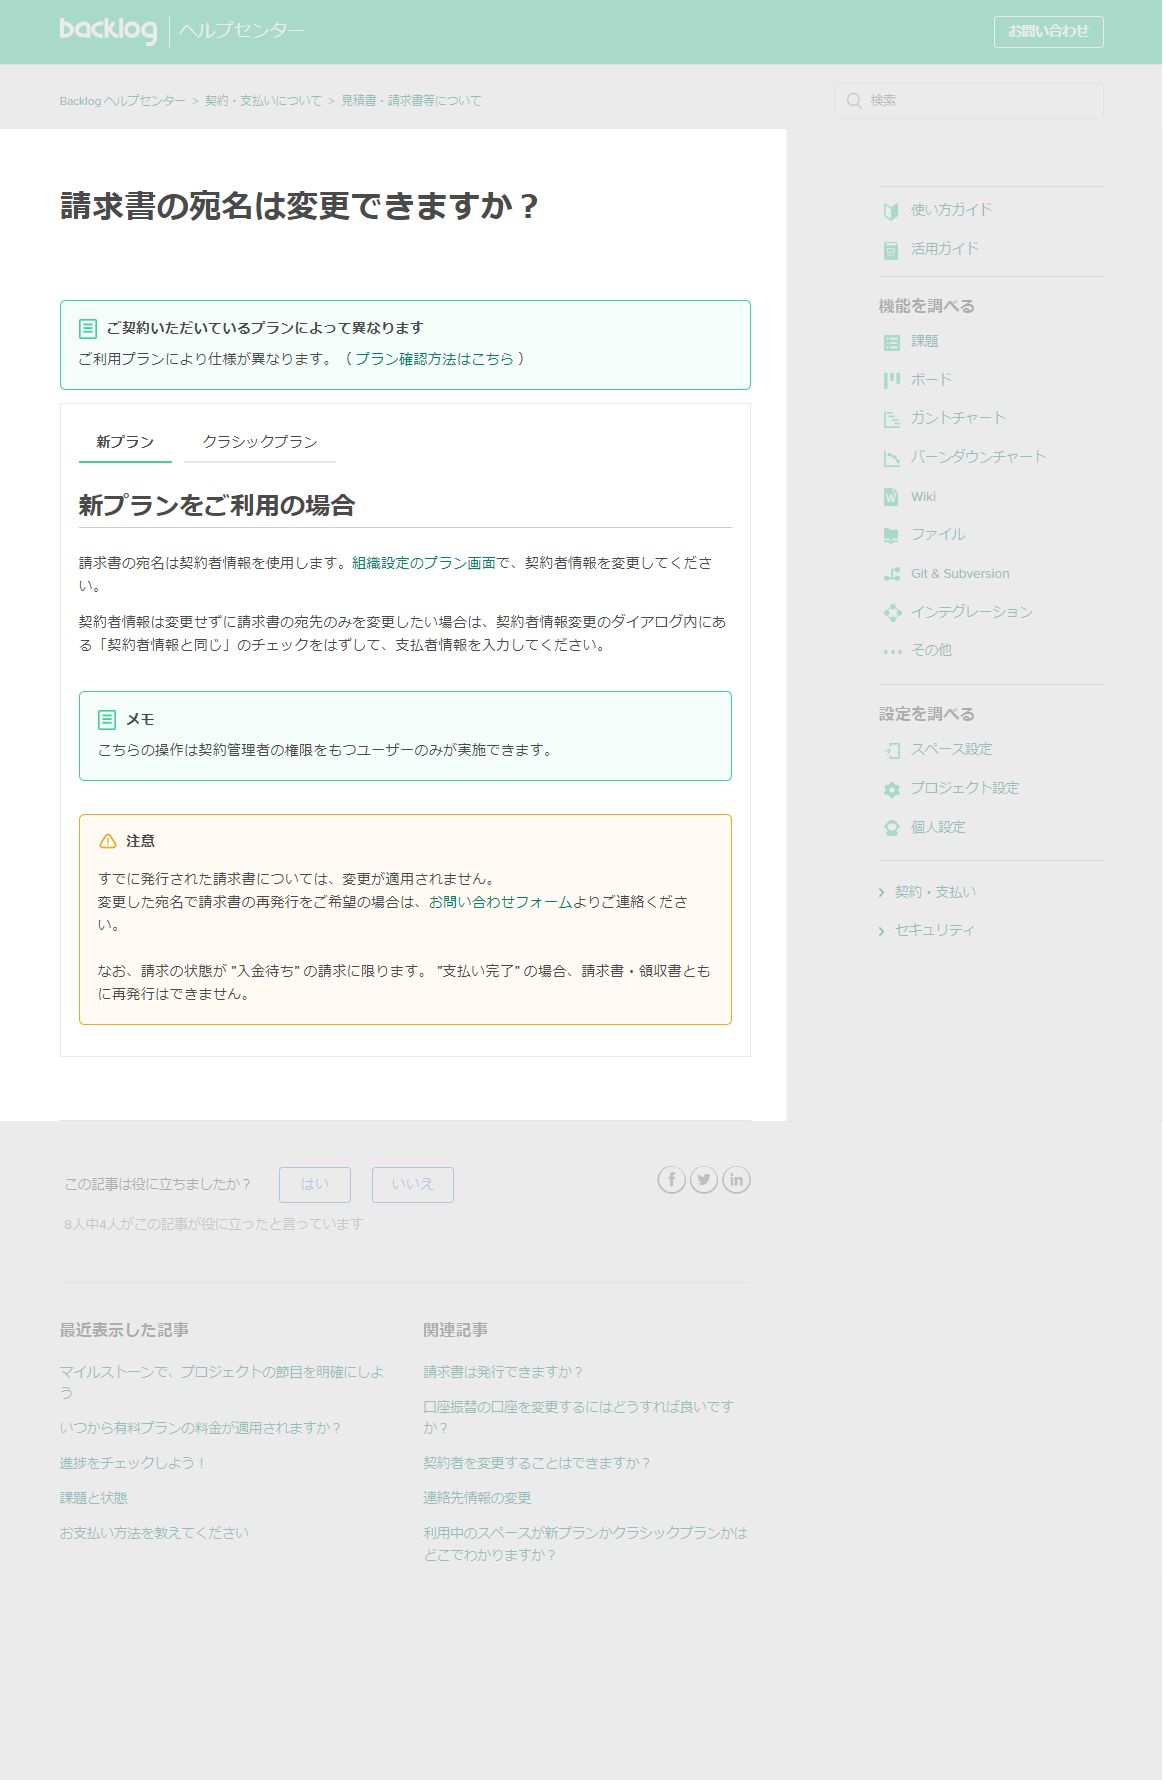The height and width of the screenshot is (1780, 1163).
Task: Open the Wiki sidebar link
Action: pos(923,497)
